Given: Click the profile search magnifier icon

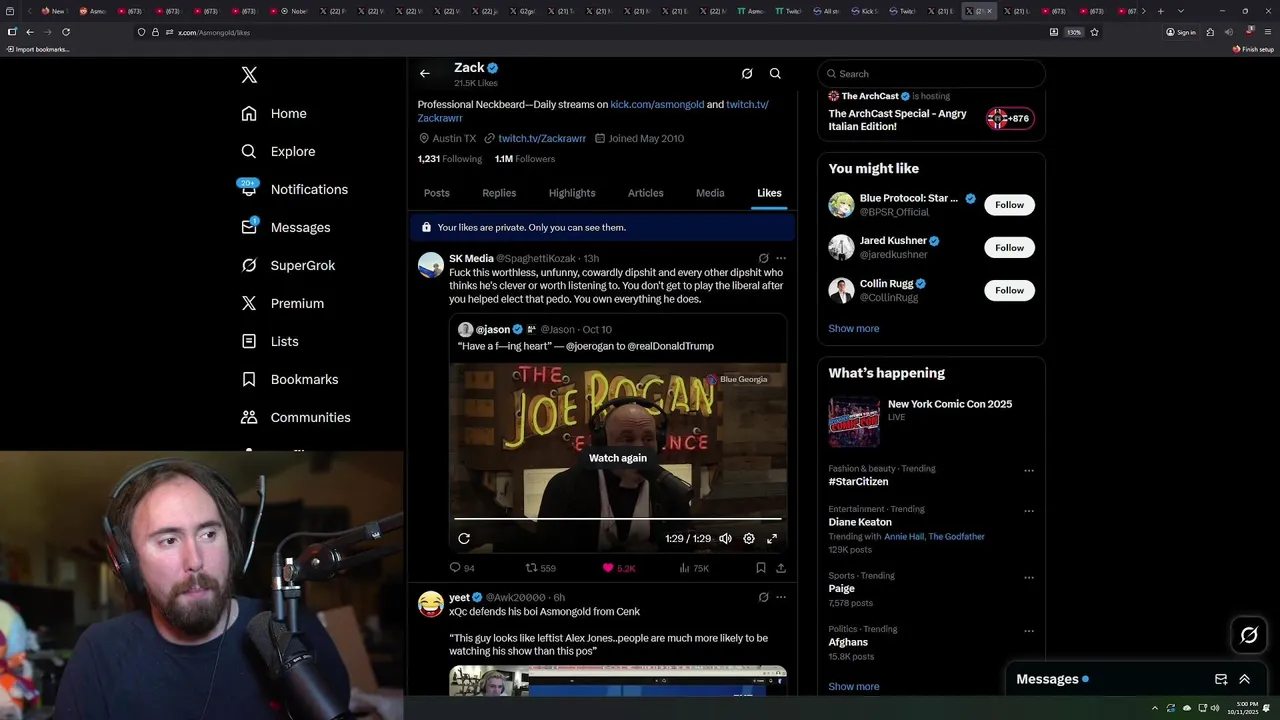Looking at the screenshot, I should 775,74.
